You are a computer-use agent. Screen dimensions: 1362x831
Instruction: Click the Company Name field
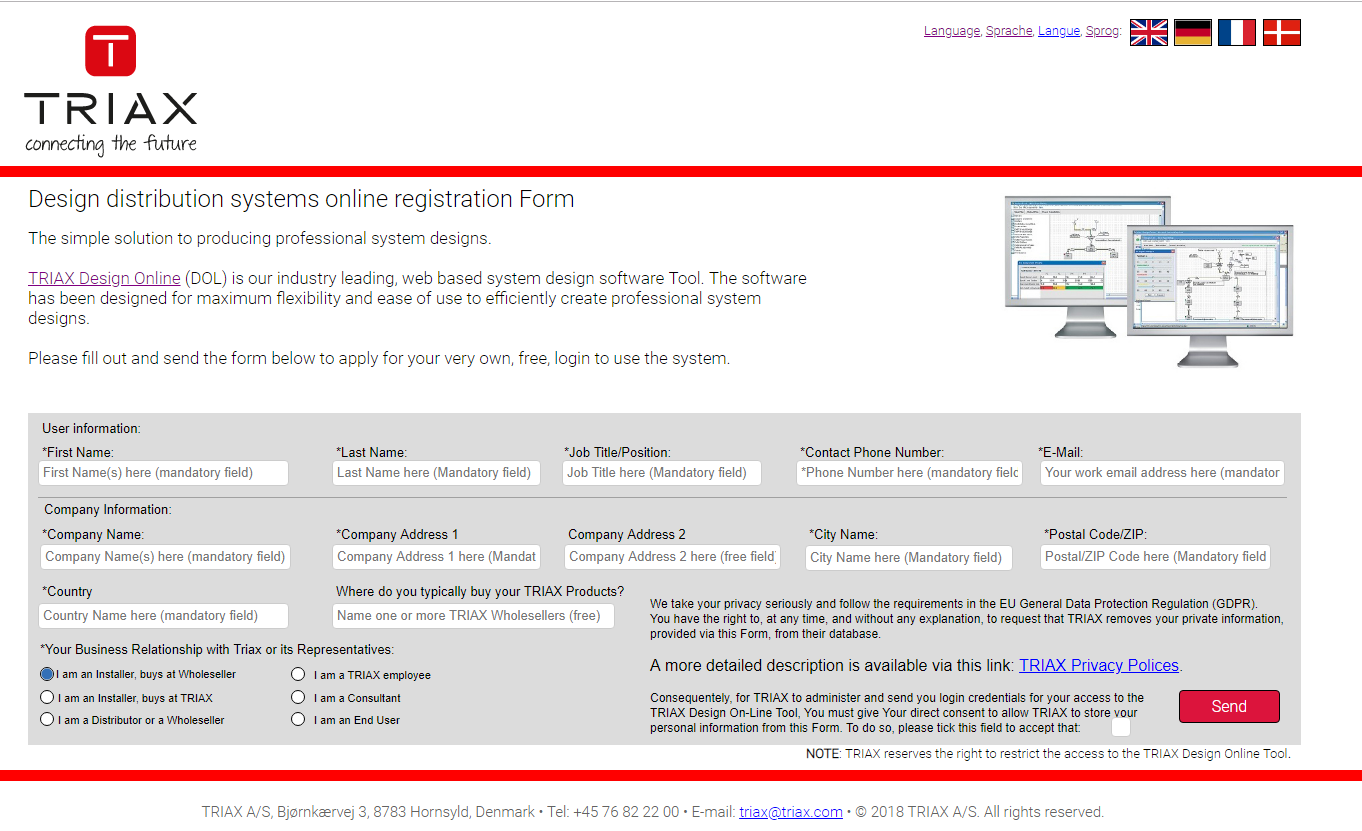coord(166,557)
